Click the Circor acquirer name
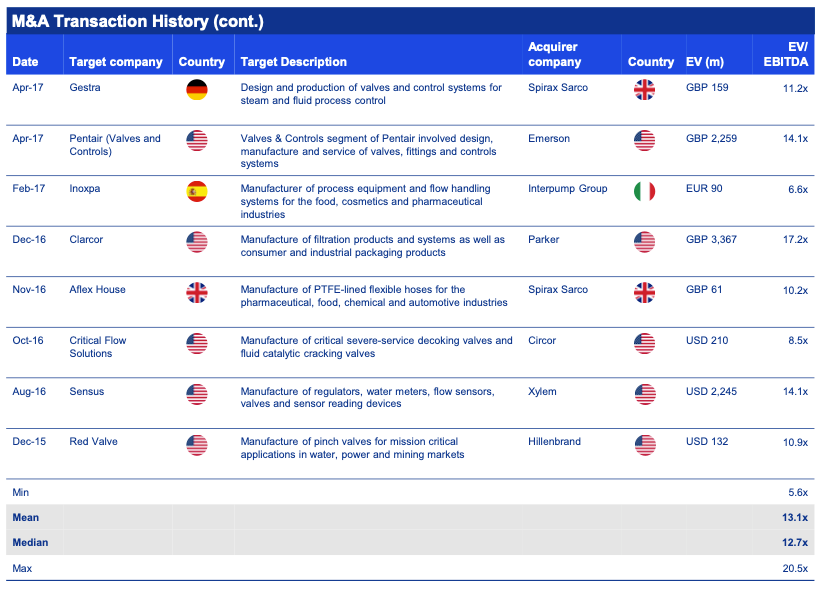This screenshot has width=822, height=589. (542, 341)
